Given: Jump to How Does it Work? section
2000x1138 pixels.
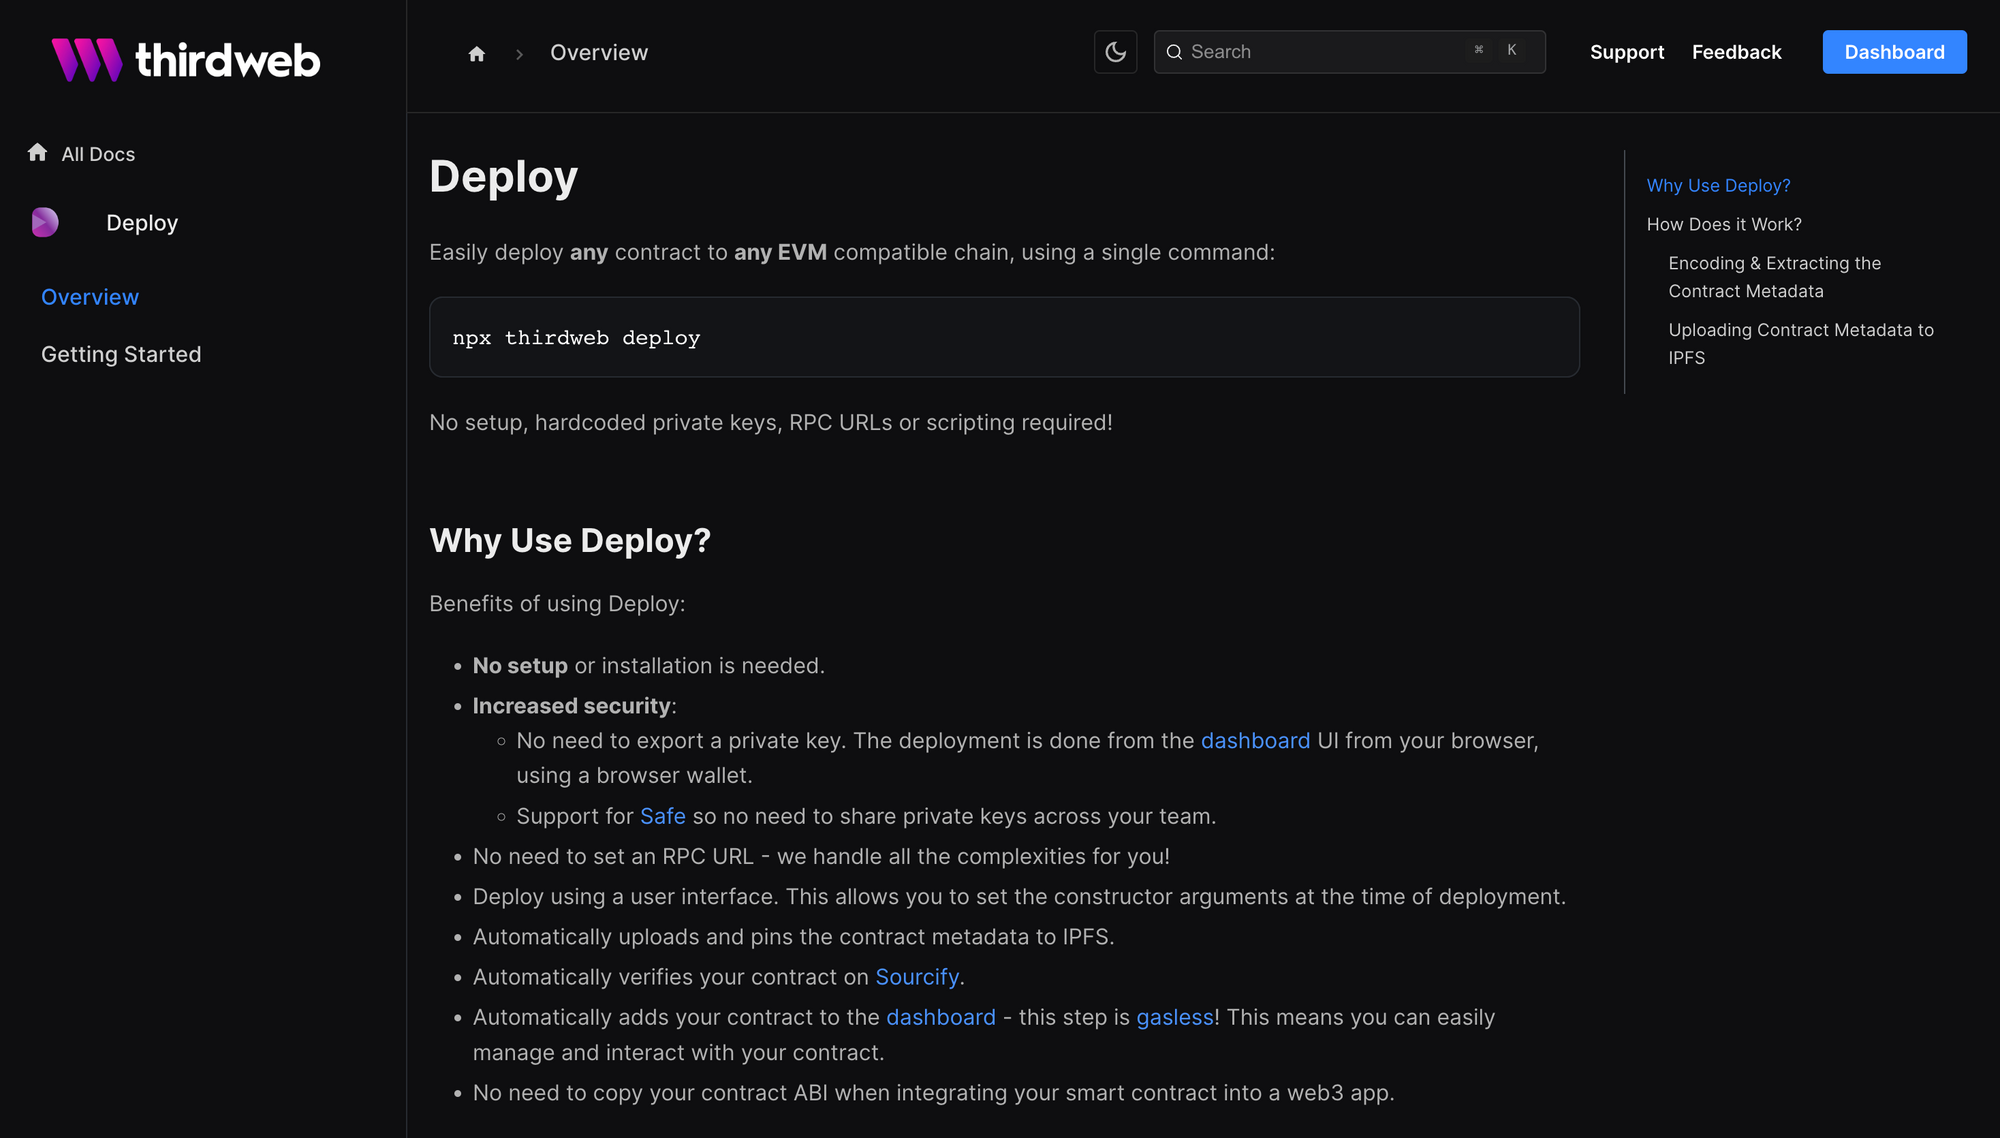Looking at the screenshot, I should point(1724,224).
